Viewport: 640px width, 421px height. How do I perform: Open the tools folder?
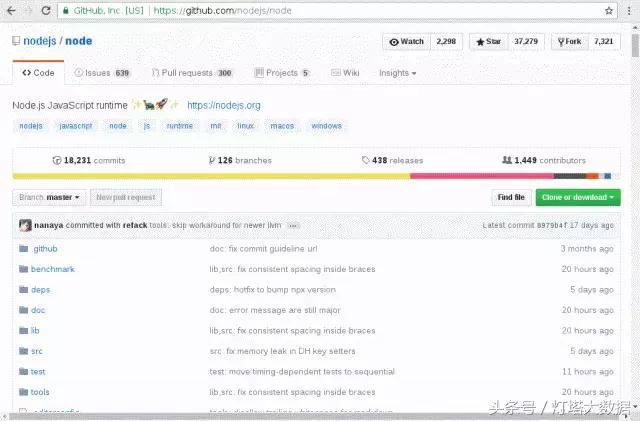[40, 392]
